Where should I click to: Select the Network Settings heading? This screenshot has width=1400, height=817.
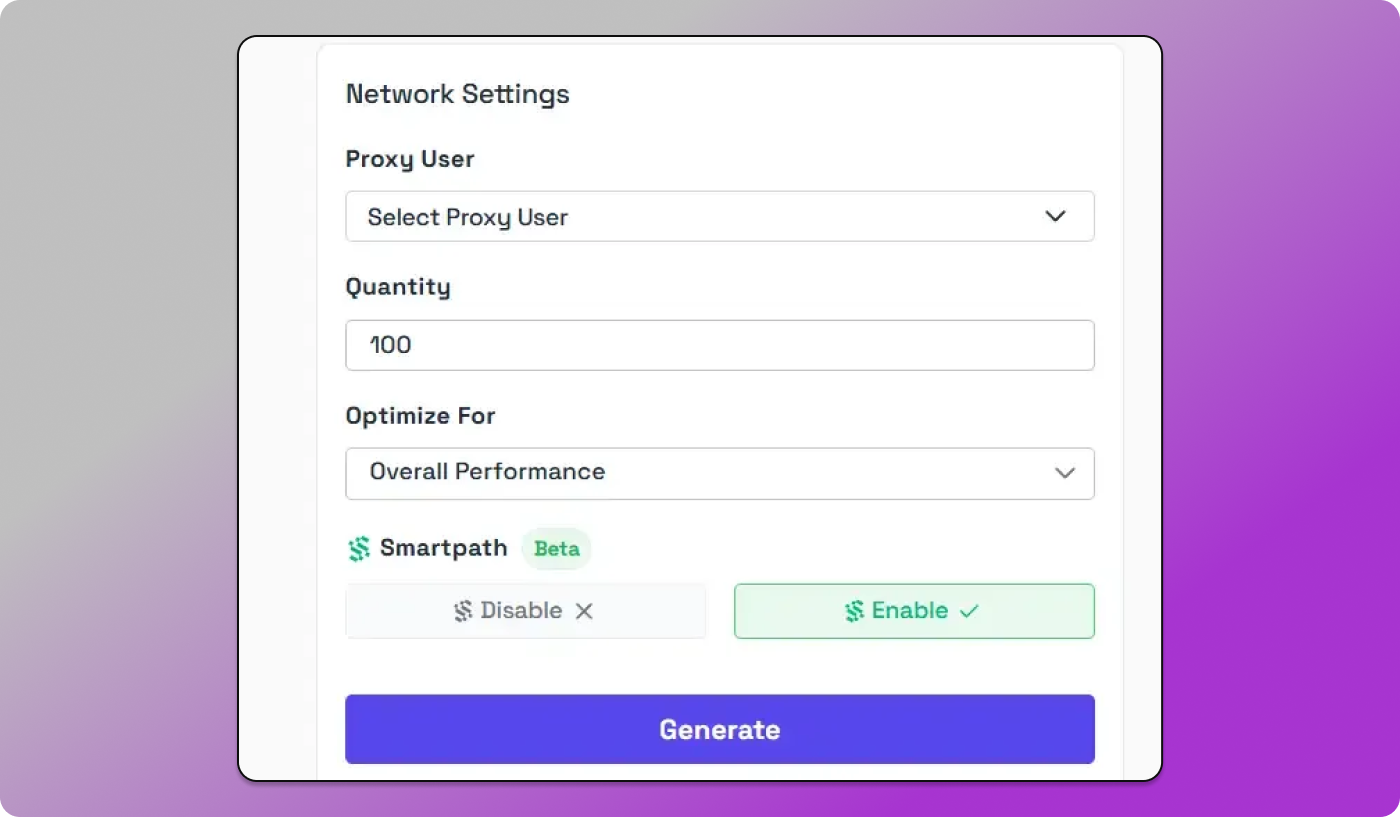[457, 93]
